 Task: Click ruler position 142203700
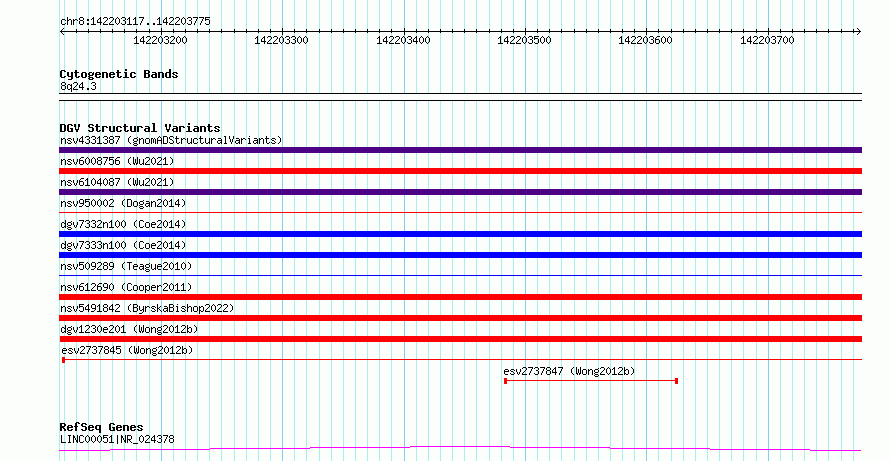[x=767, y=40]
